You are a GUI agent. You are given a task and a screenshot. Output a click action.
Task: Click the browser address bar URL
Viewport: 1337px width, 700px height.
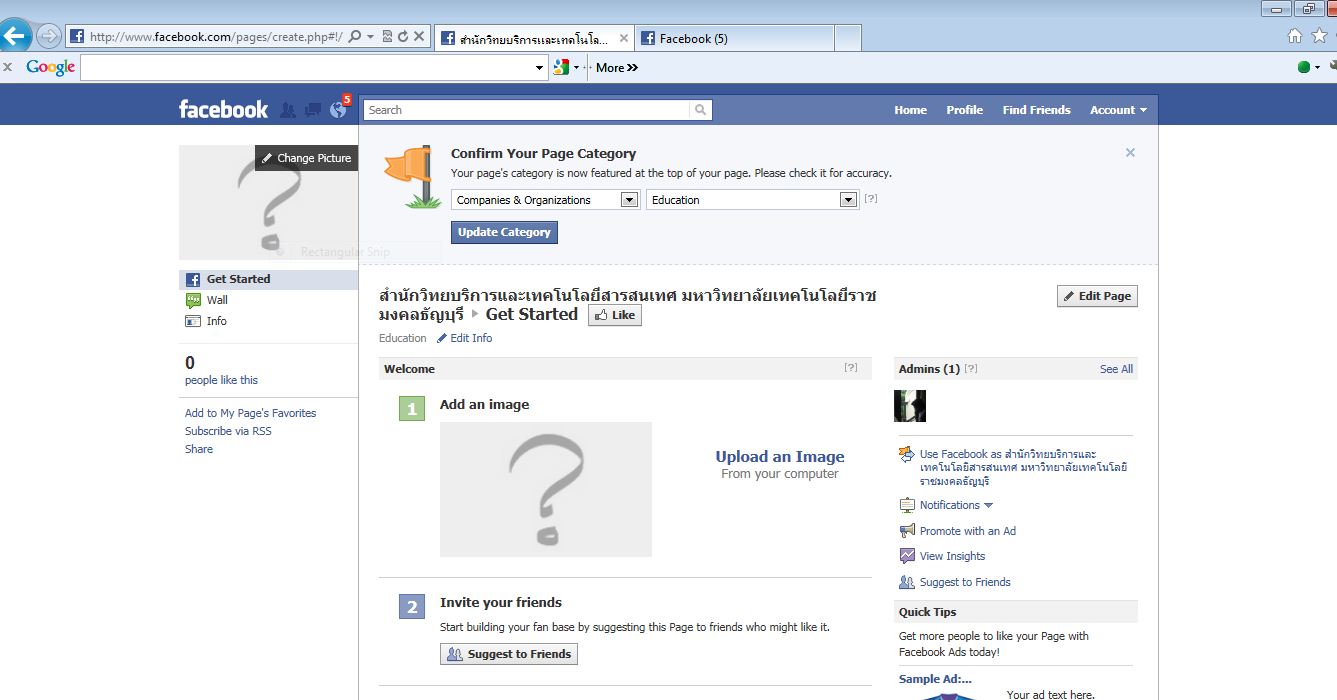[215, 37]
